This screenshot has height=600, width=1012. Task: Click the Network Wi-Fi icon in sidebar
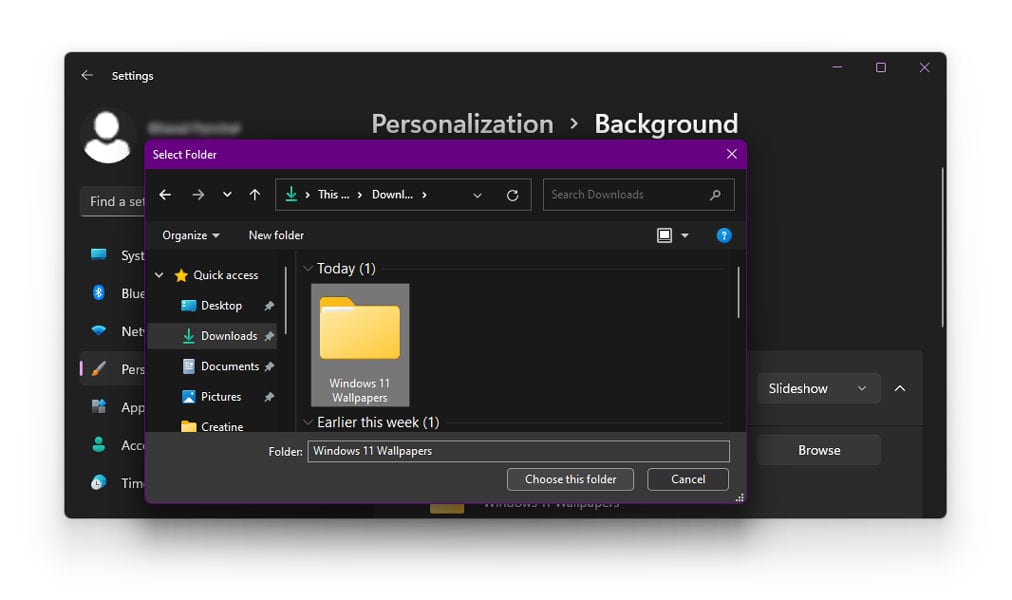coord(97,328)
